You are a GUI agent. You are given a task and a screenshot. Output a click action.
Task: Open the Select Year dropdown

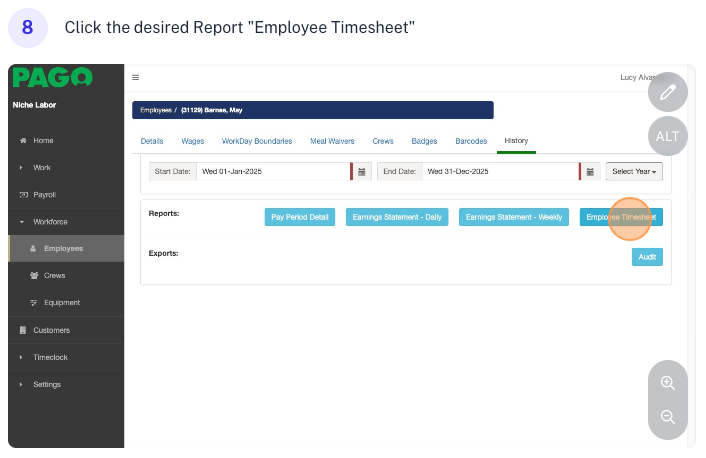(634, 171)
